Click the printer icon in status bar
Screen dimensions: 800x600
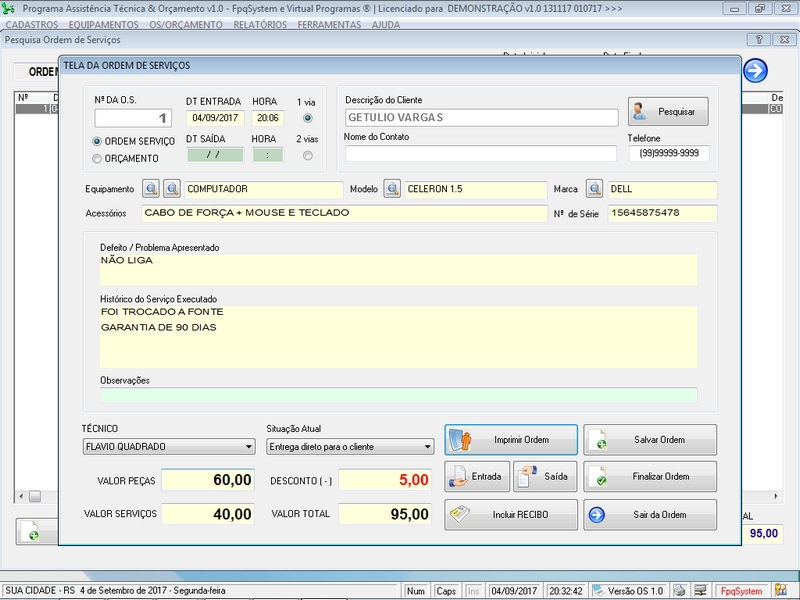(679, 591)
